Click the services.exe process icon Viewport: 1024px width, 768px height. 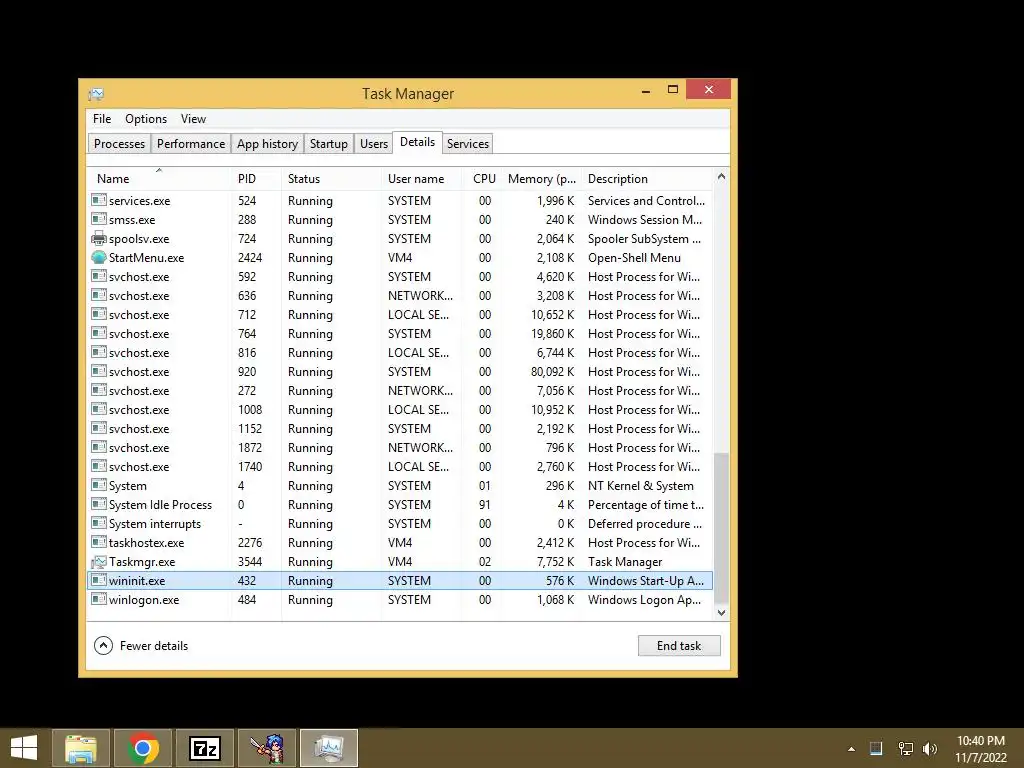tap(99, 200)
